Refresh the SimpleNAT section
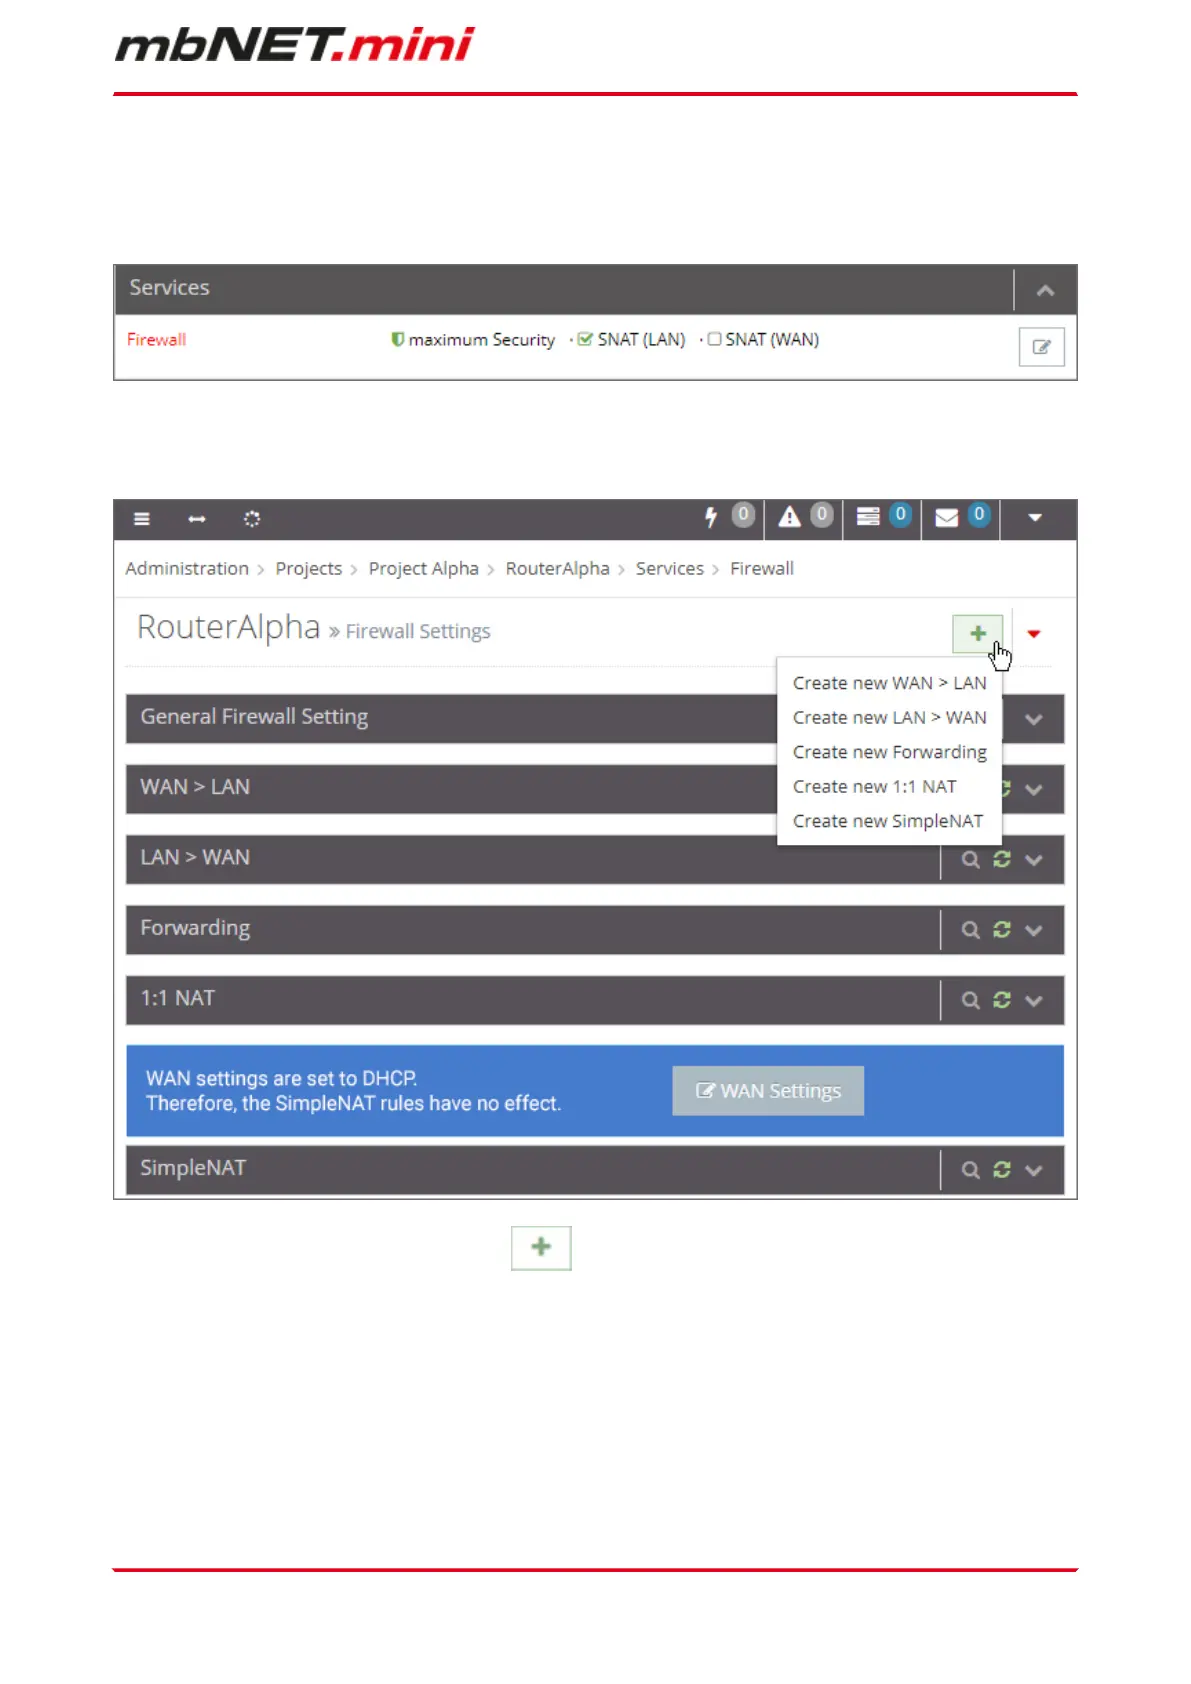The width and height of the screenshot is (1191, 1684). tap(1002, 1169)
